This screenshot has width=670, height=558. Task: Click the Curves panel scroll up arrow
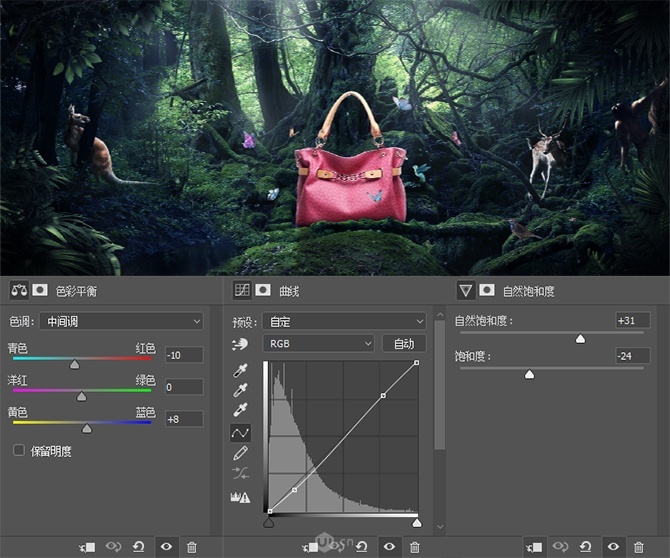(x=440, y=315)
